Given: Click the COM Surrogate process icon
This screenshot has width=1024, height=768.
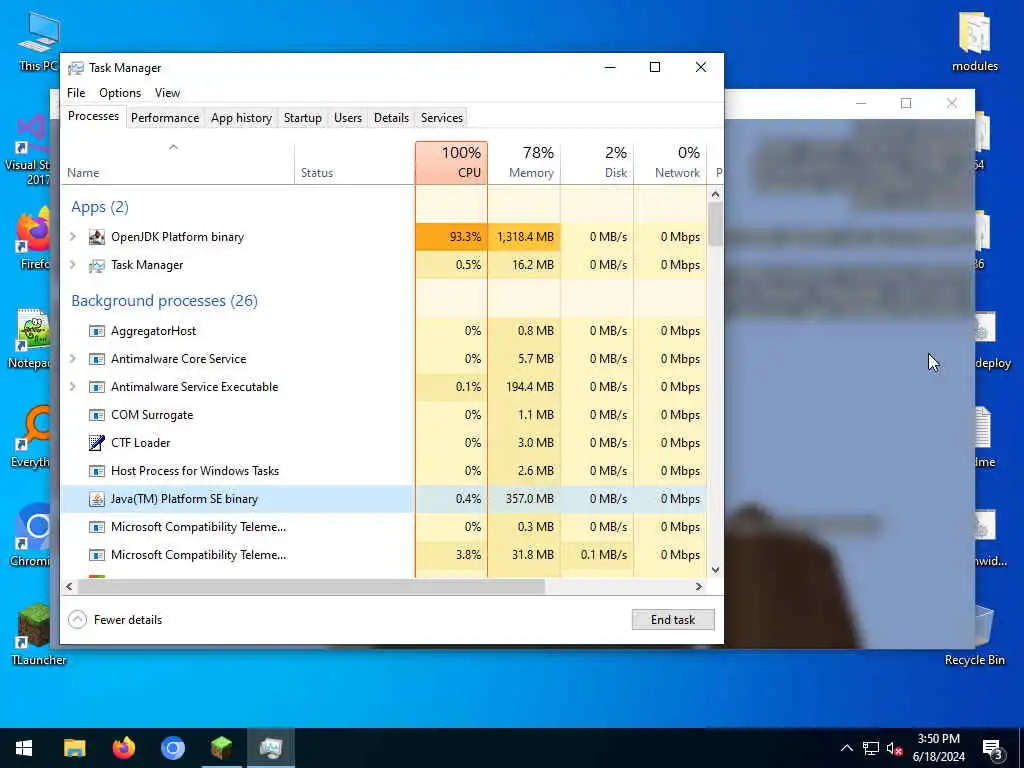Looking at the screenshot, I should [x=97, y=415].
